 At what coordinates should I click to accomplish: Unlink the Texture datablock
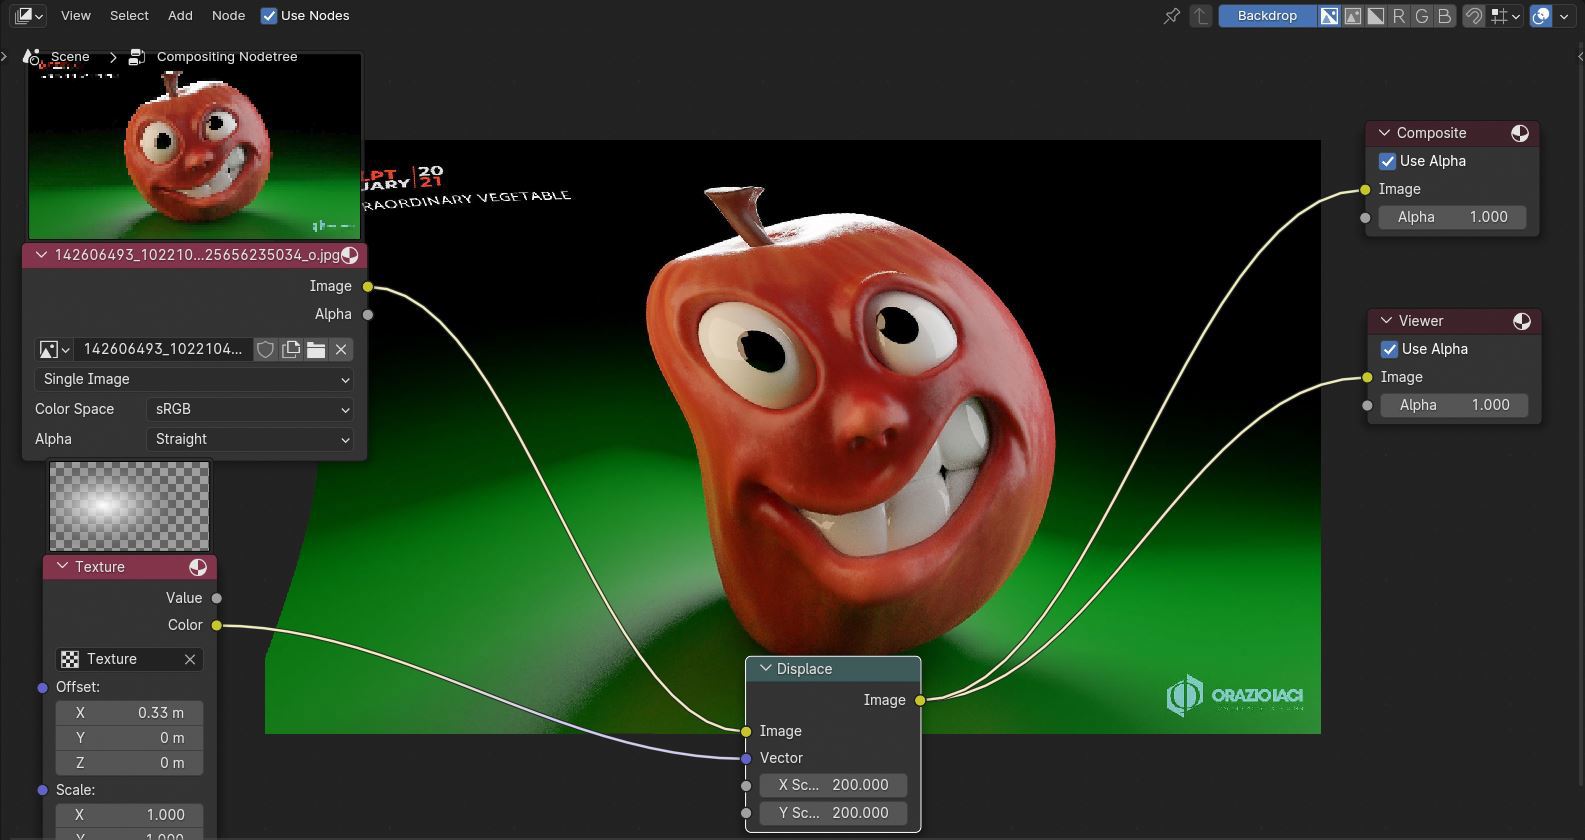pyautogui.click(x=189, y=659)
